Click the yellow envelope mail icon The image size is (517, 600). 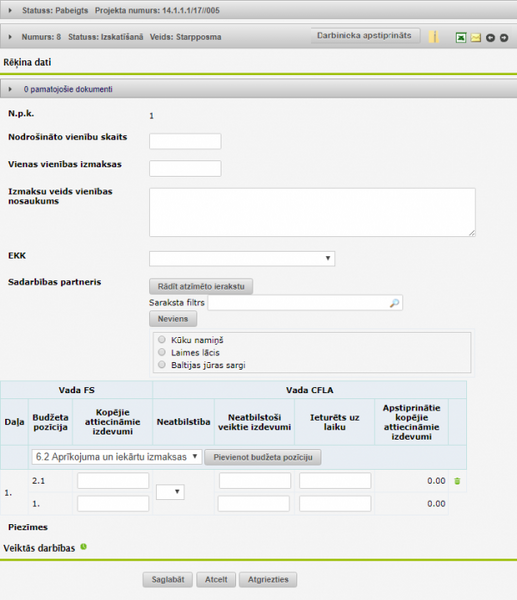pyautogui.click(x=476, y=38)
